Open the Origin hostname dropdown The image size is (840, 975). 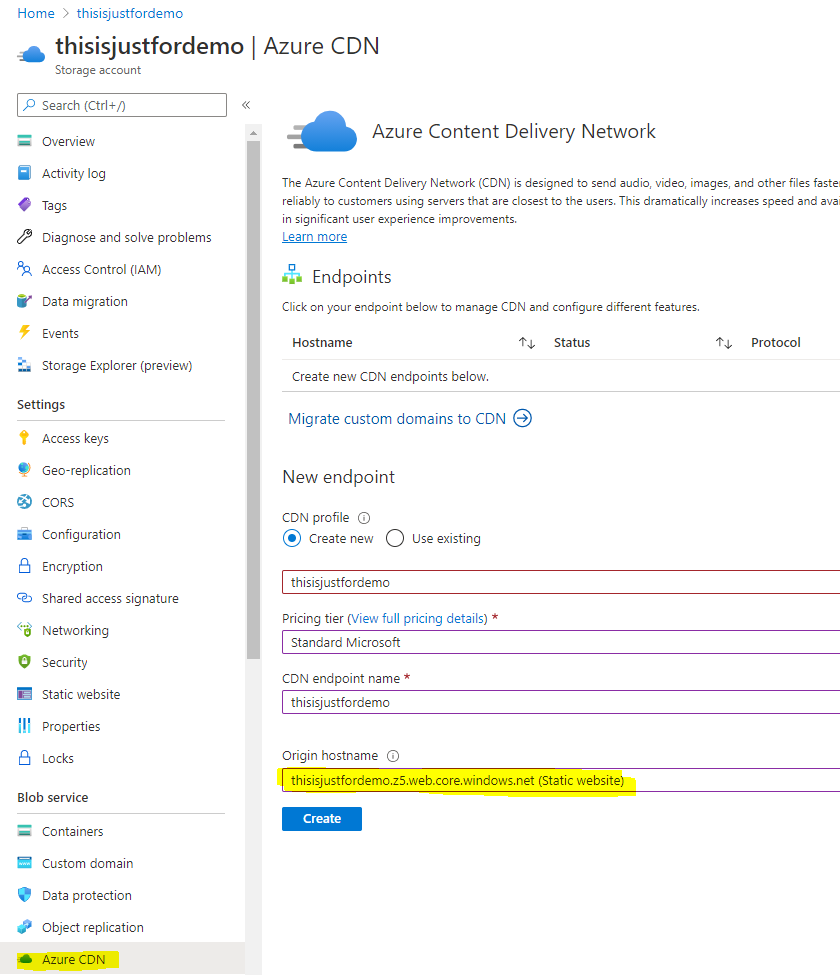tap(561, 780)
